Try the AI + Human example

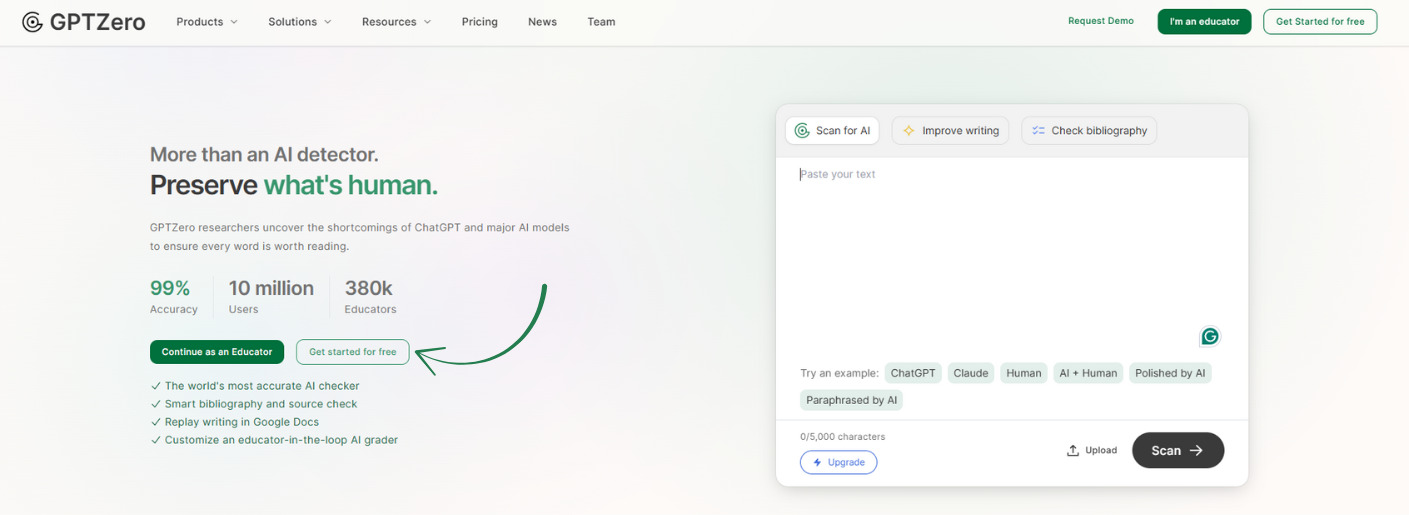[x=1088, y=373]
